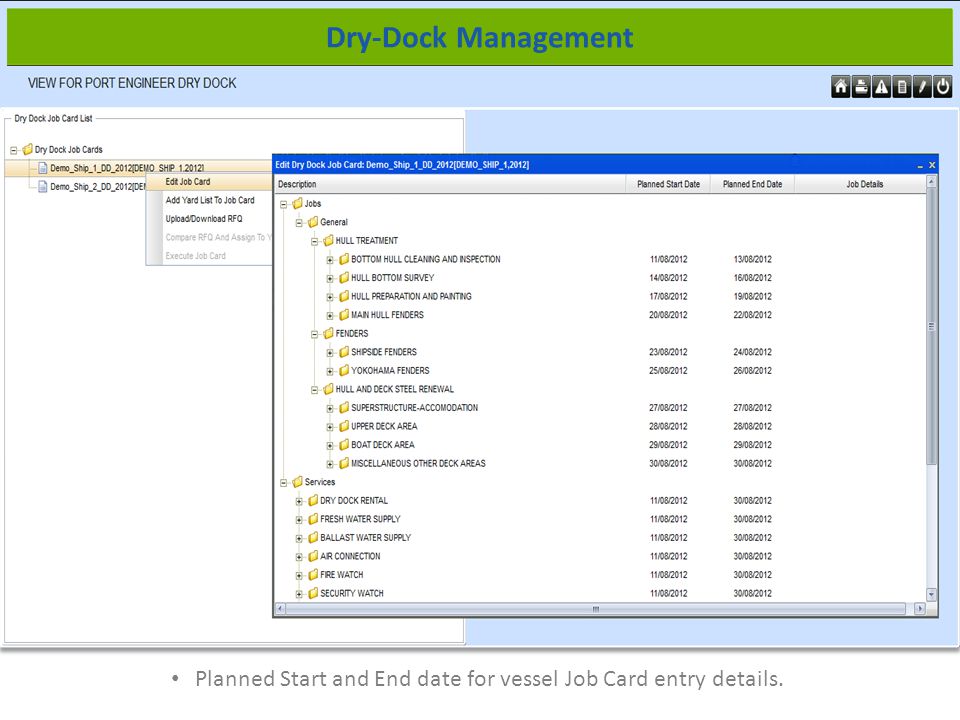Collapse the Dry Dock Job Cards tree root
The height and width of the screenshot is (720, 960).
click(x=13, y=150)
